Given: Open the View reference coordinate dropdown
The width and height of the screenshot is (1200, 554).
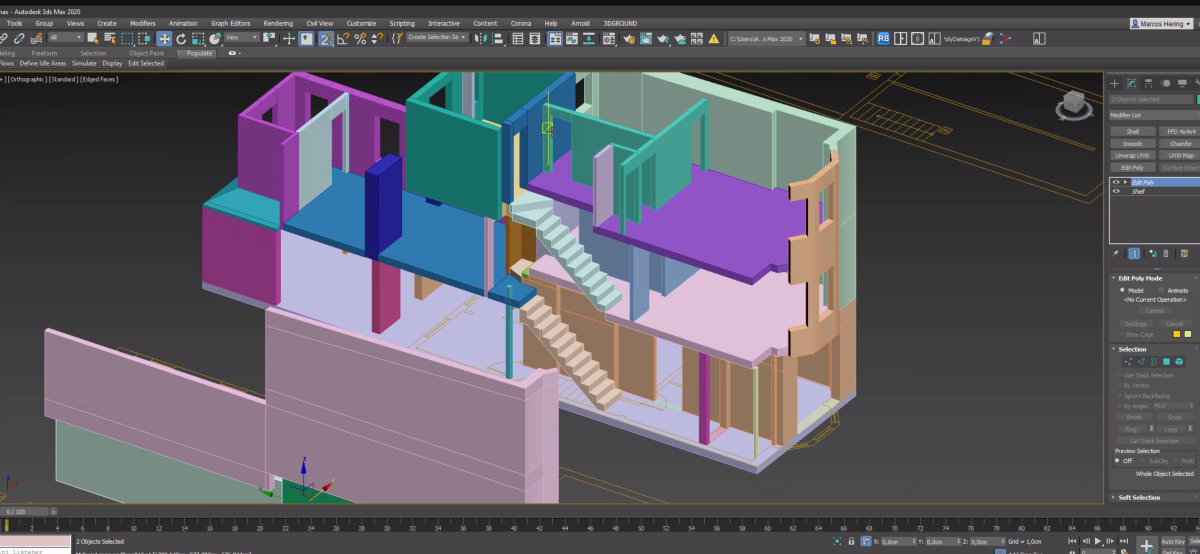Looking at the screenshot, I should coord(241,38).
